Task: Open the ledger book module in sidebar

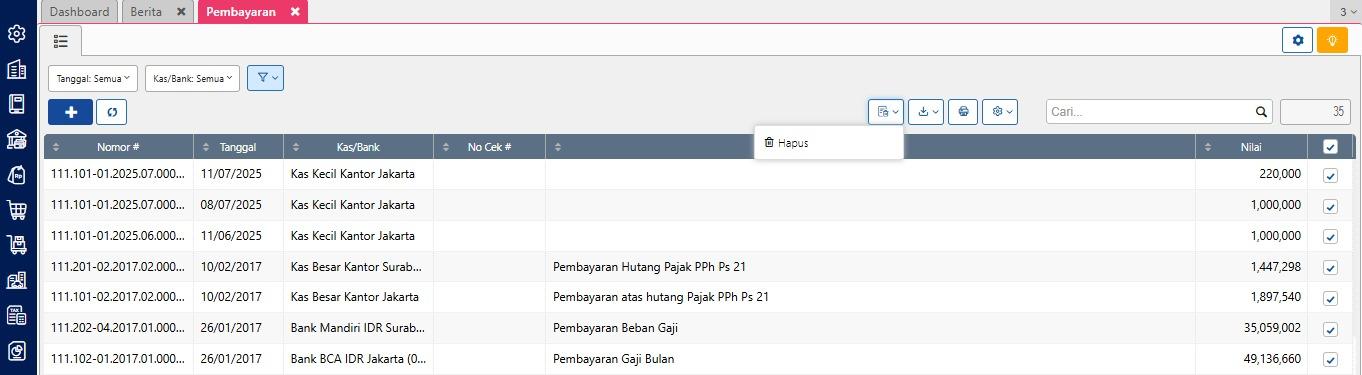Action: (x=16, y=104)
